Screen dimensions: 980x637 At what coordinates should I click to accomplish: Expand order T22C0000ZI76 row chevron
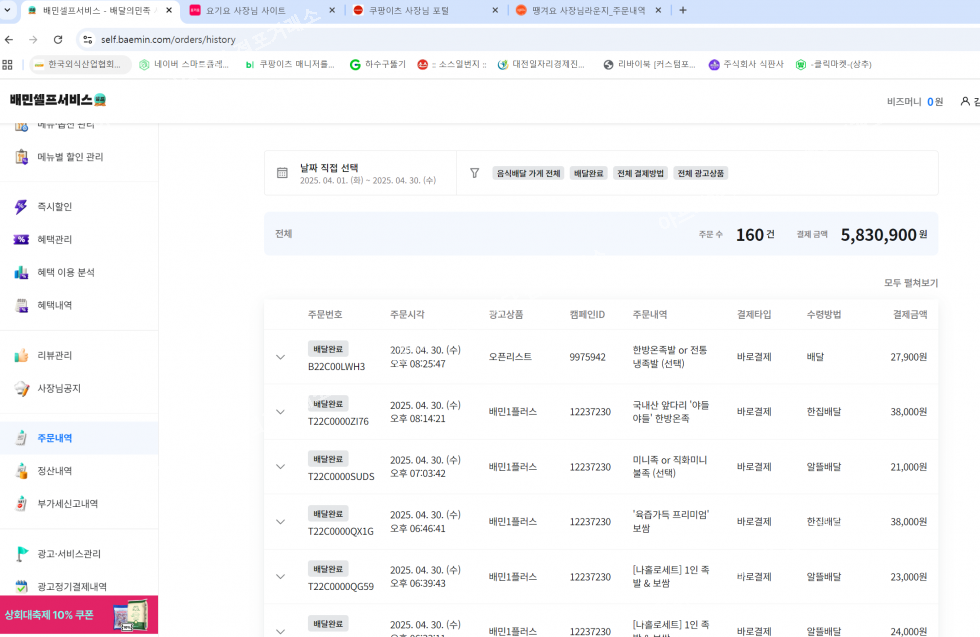(281, 412)
